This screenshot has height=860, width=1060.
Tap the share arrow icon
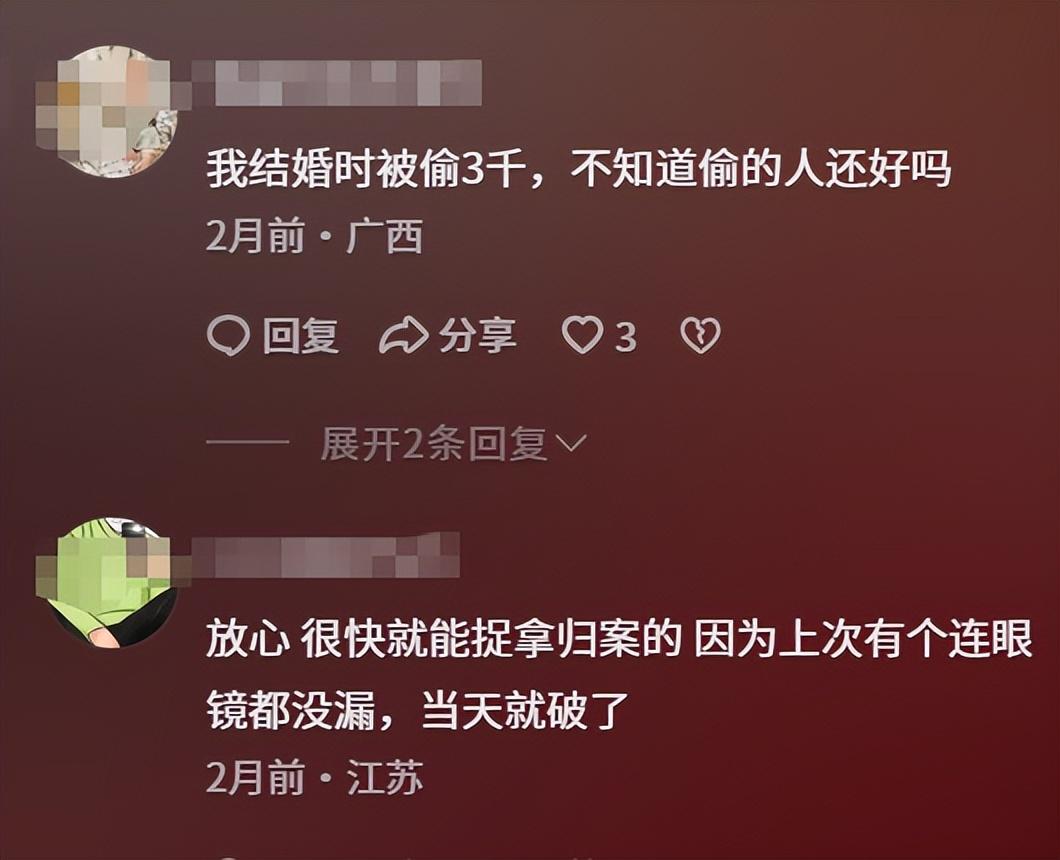404,335
